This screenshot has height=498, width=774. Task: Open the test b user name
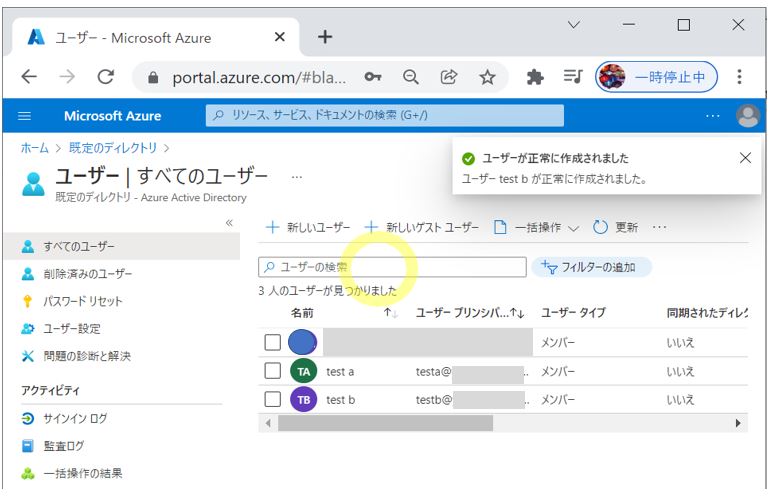(341, 400)
